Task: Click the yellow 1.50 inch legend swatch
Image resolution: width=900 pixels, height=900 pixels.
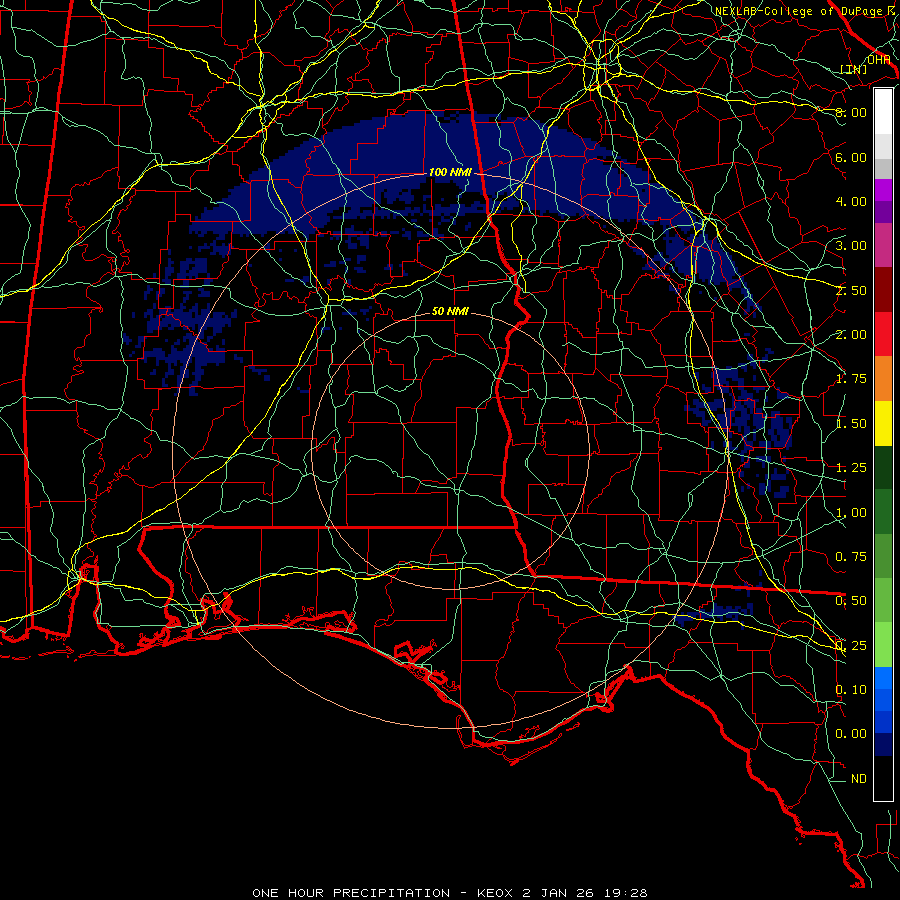Action: tap(883, 423)
